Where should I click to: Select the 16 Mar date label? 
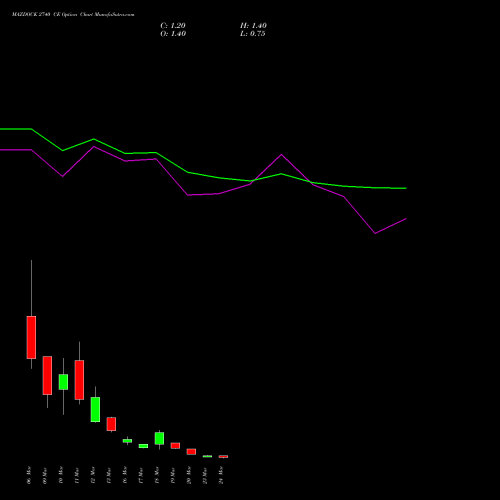pyautogui.click(x=125, y=475)
